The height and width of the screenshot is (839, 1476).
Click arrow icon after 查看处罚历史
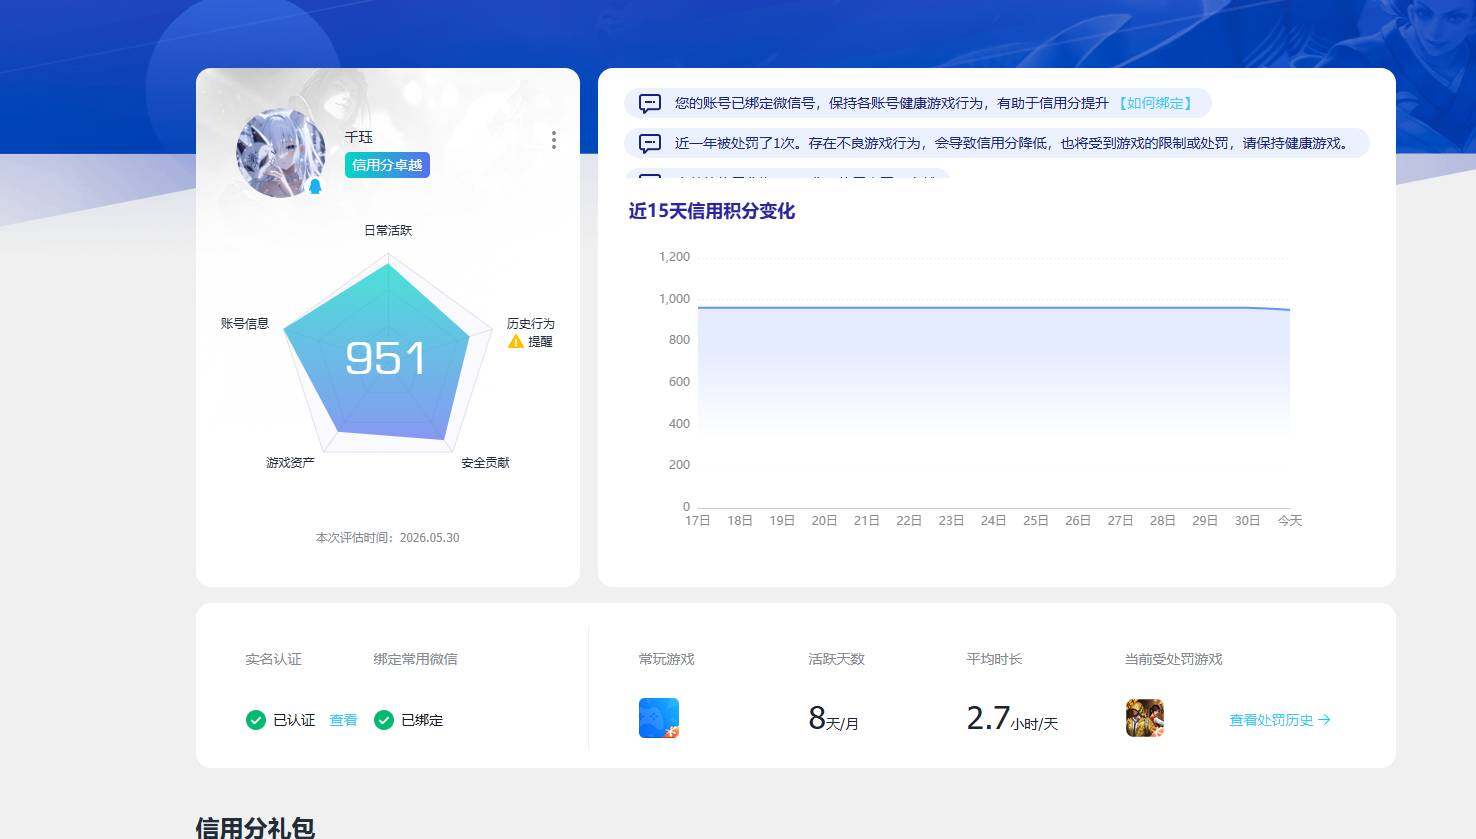(x=1324, y=720)
